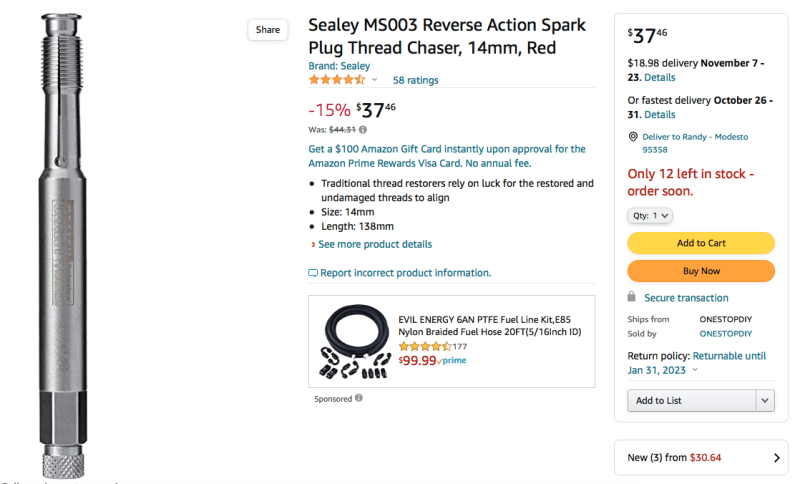The width and height of the screenshot is (800, 484).
Task: Click the Secure transaction lock icon
Action: pos(632,297)
